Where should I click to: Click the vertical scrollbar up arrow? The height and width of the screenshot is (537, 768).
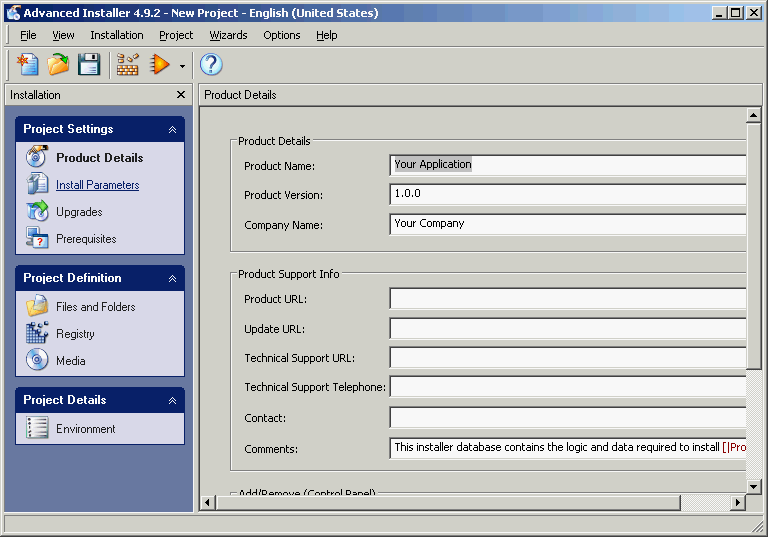click(x=753, y=116)
